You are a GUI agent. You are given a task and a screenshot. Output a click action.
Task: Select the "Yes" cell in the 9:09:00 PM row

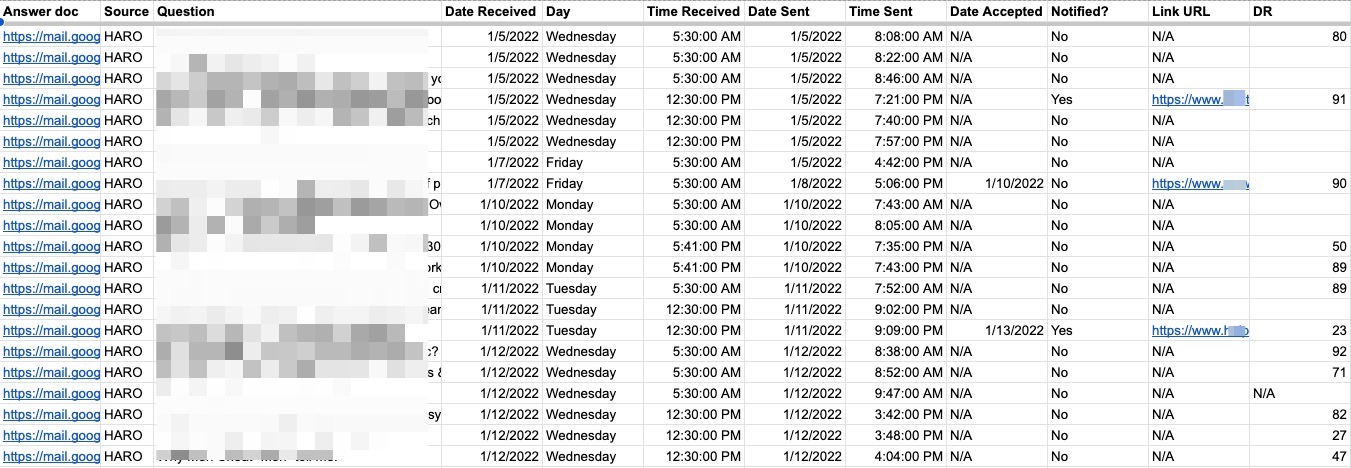click(1061, 331)
